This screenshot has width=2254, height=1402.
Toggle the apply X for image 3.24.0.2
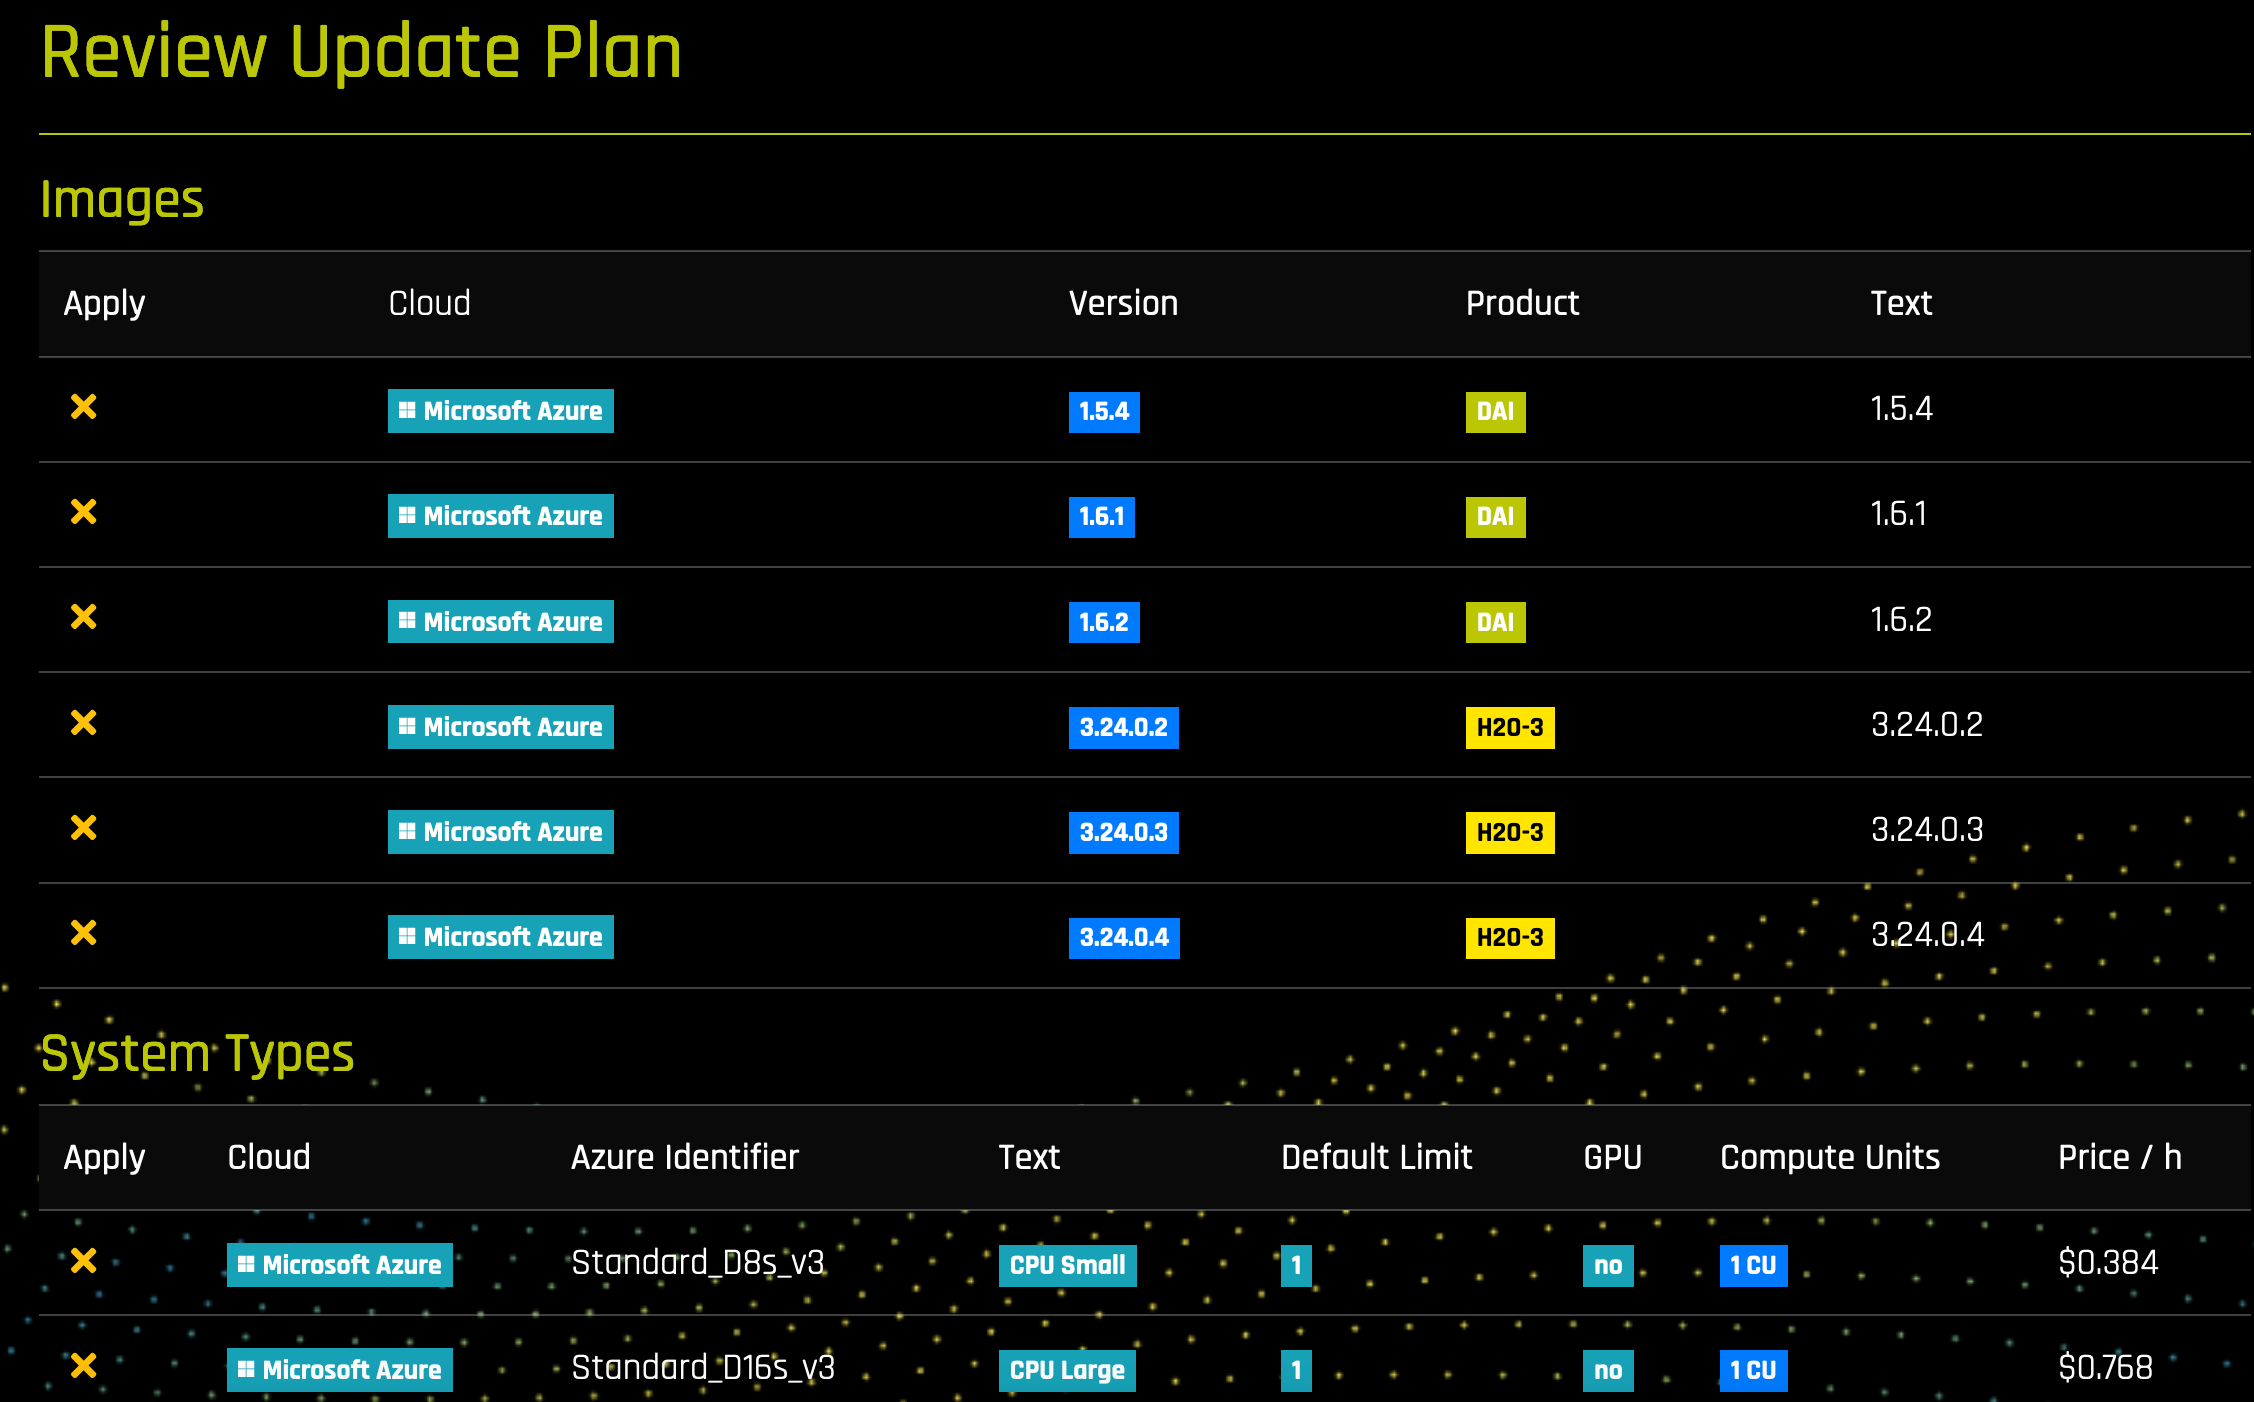(84, 723)
